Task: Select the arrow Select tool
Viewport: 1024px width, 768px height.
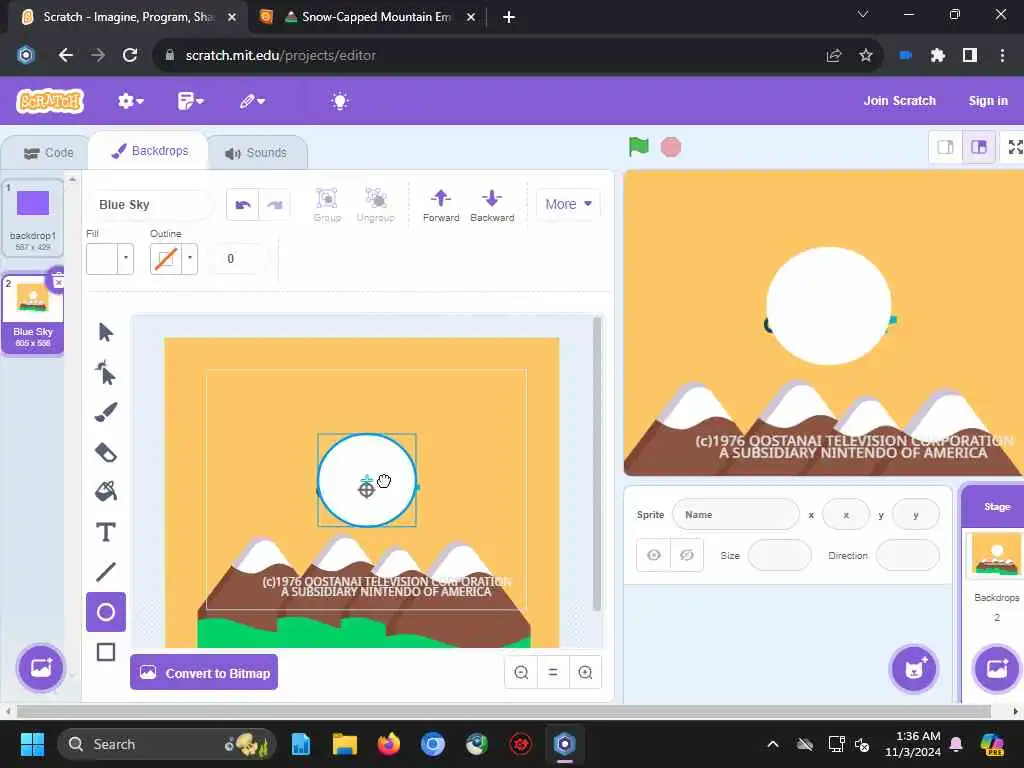Action: tap(105, 332)
